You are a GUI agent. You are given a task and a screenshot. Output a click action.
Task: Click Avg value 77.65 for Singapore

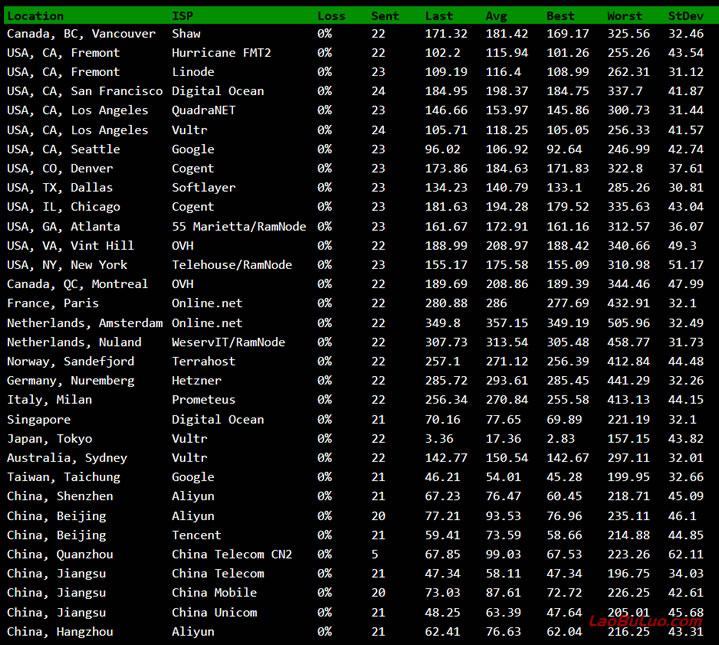pyautogui.click(x=503, y=420)
